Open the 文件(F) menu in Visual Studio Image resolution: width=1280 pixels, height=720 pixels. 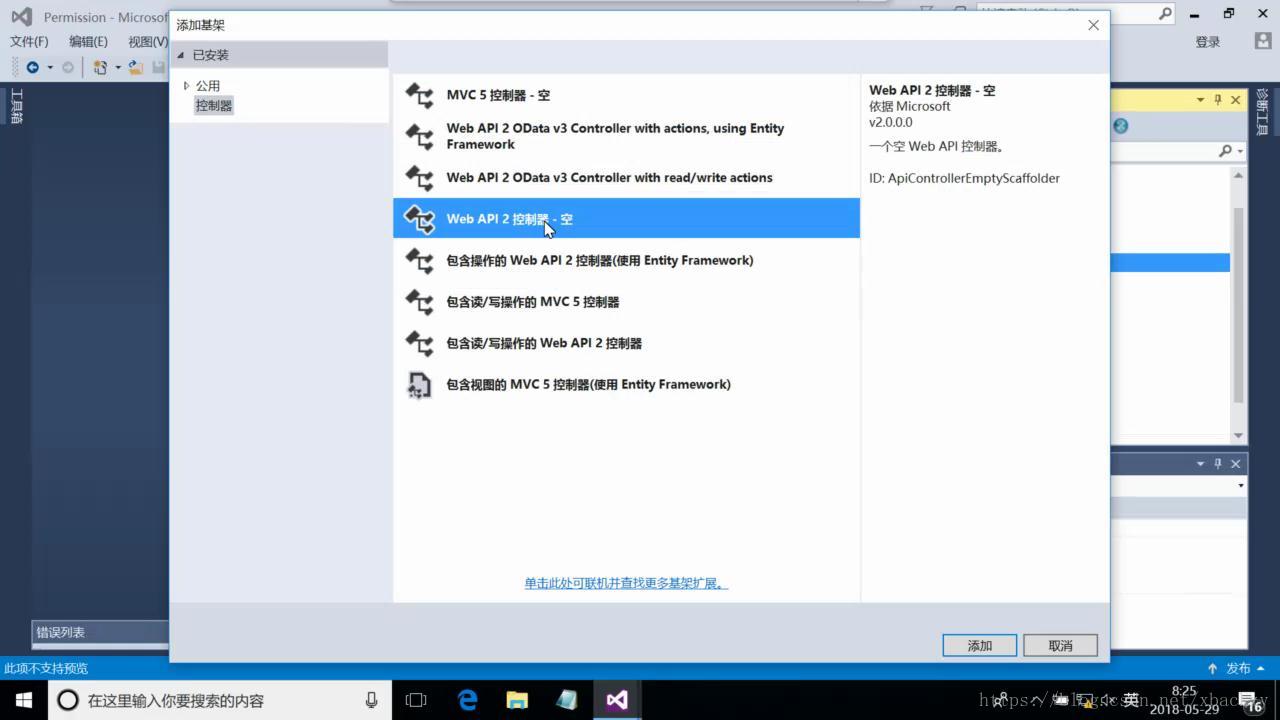click(x=29, y=41)
